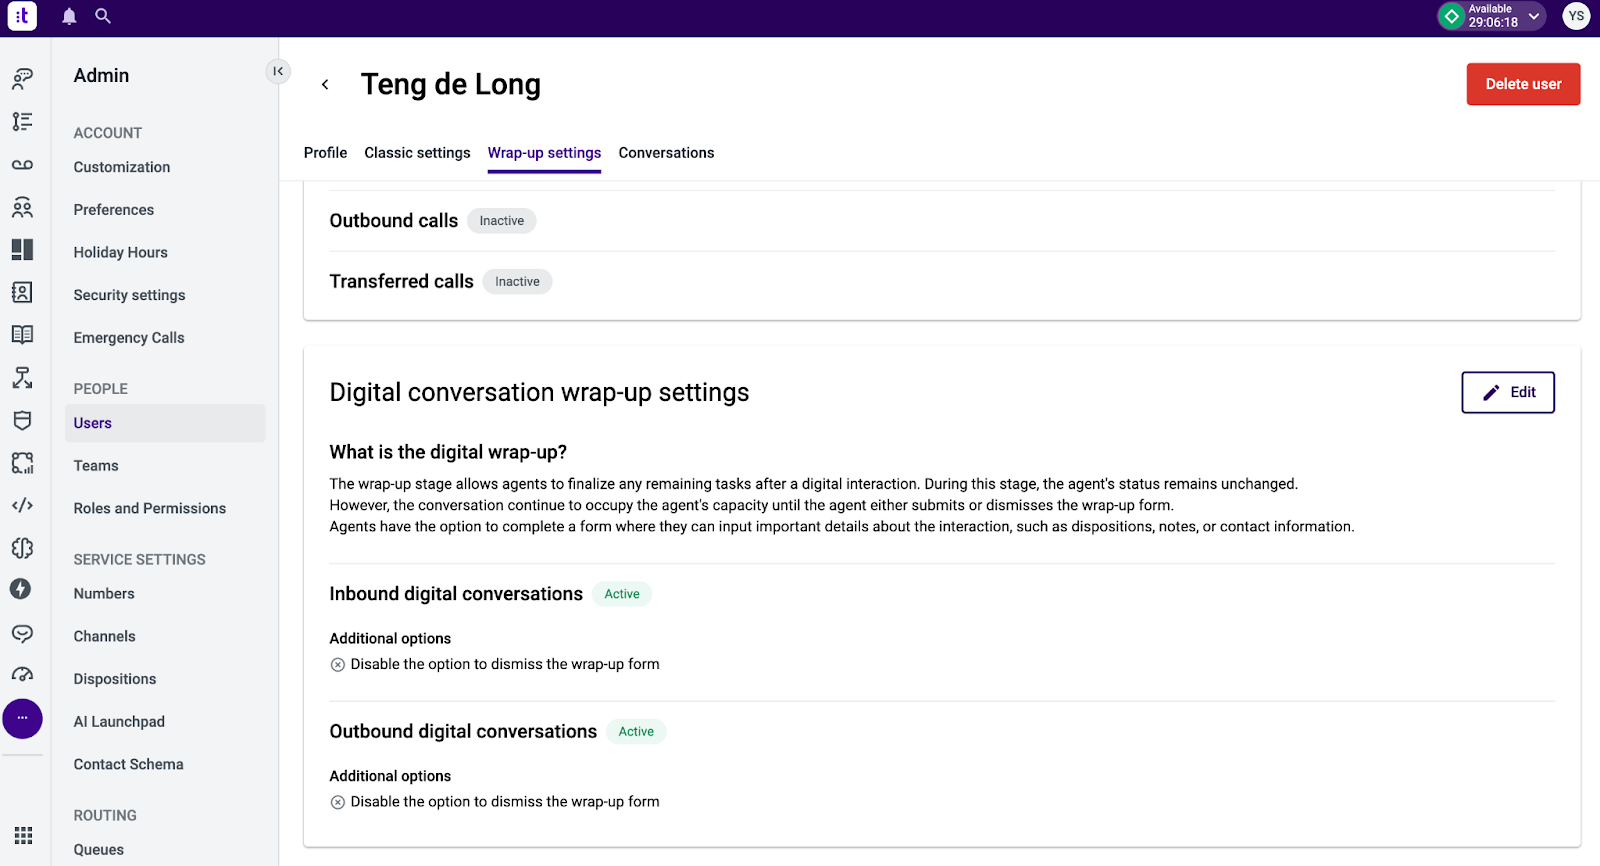This screenshot has width=1600, height=866.
Task: Open Preferences in Admin menu
Action: click(114, 210)
